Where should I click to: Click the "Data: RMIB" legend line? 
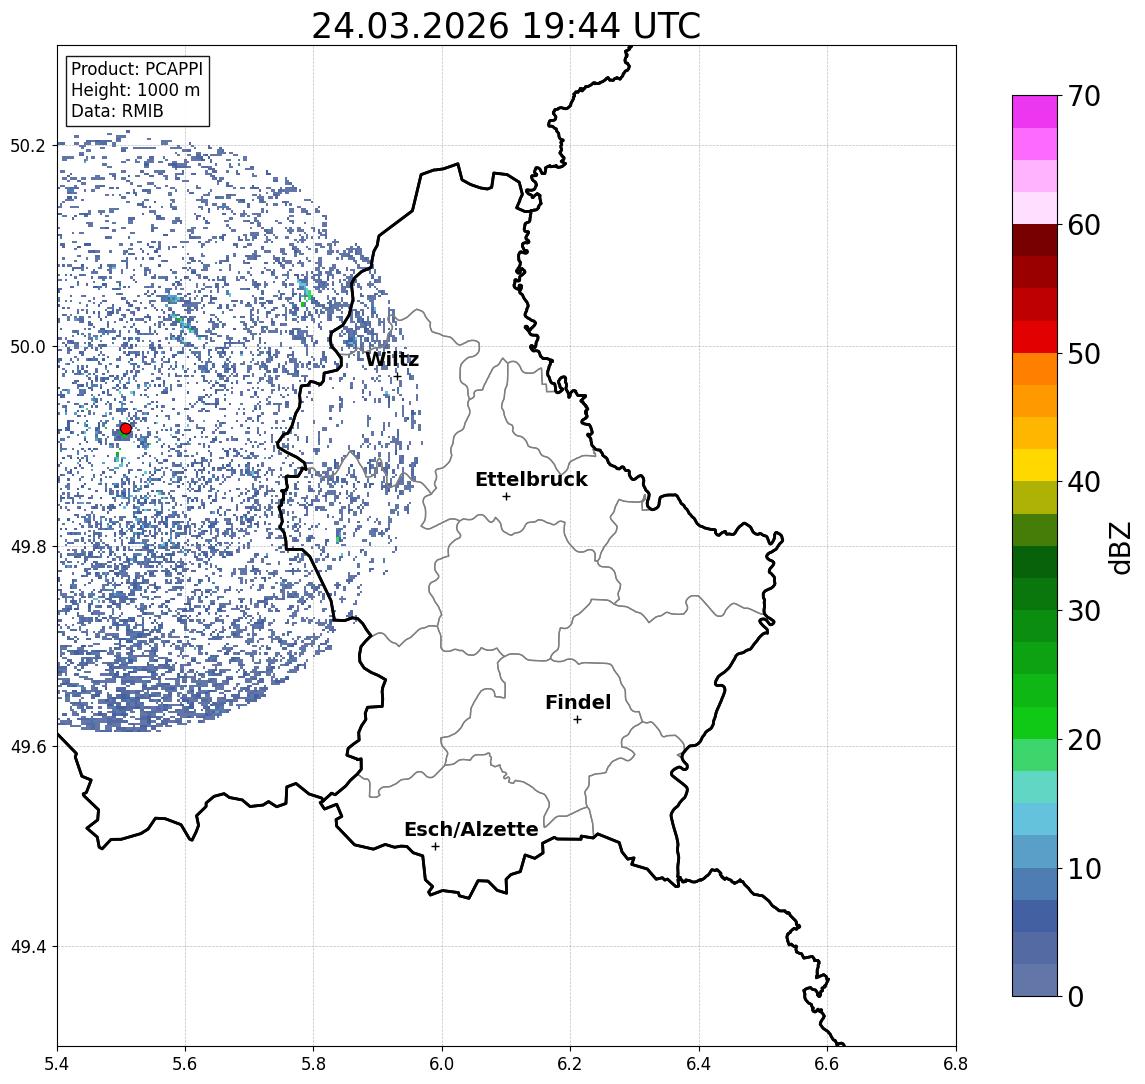point(117,111)
